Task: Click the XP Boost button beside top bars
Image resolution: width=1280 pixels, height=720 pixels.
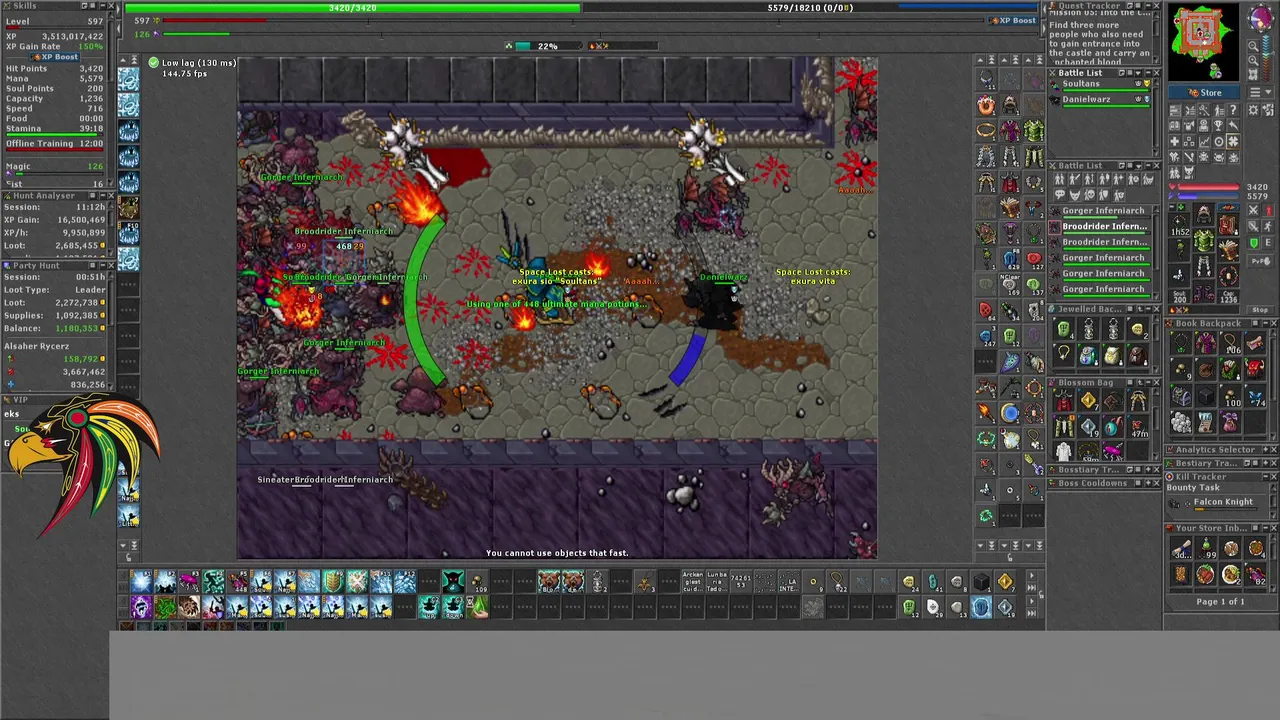Action: pos(1012,20)
